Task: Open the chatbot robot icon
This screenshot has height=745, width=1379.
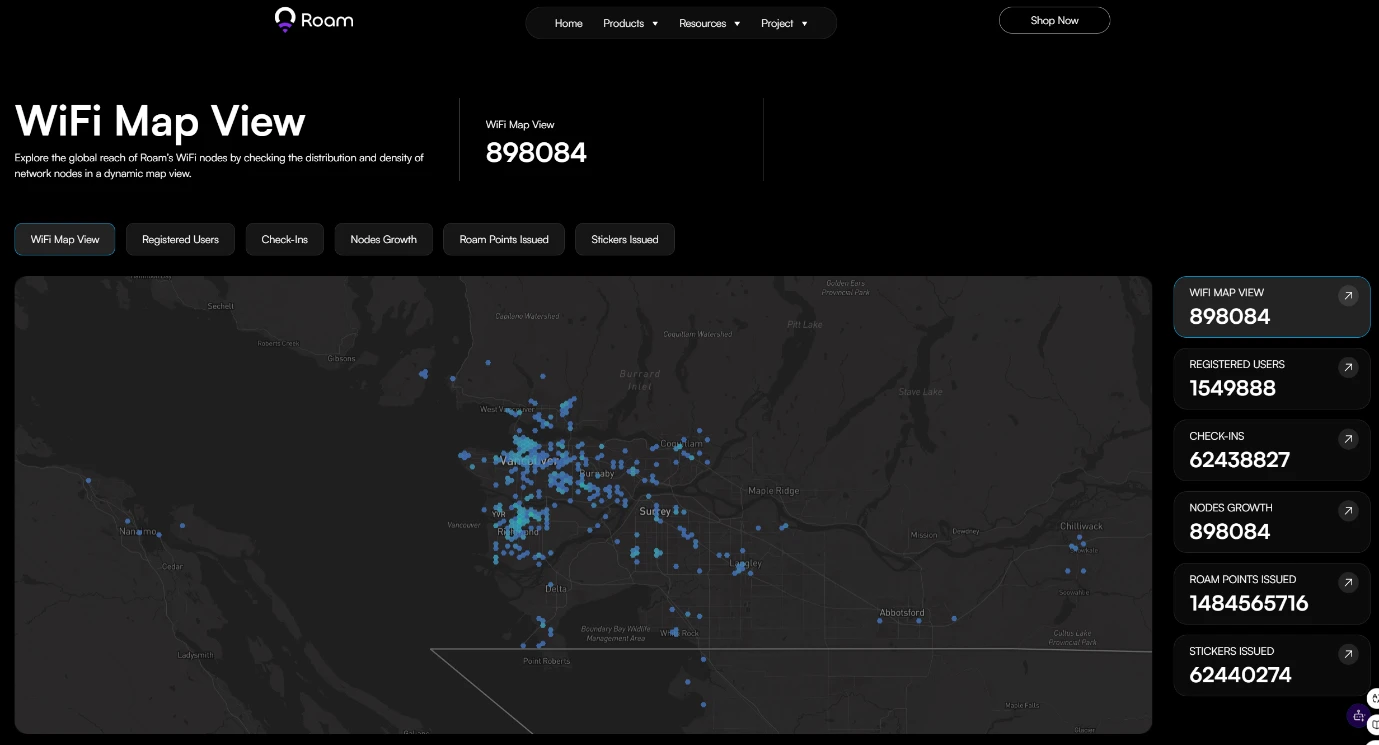Action: click(1358, 715)
